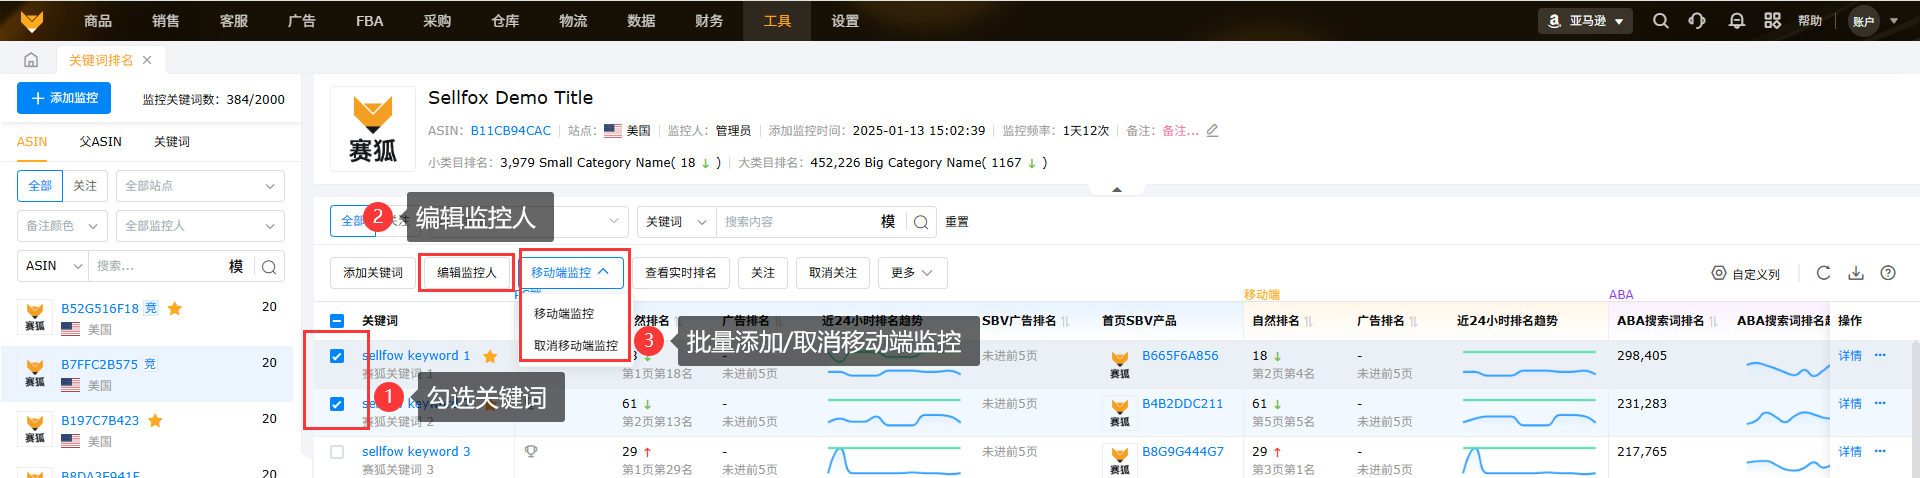Toggle star on B52G516F18 in sidebar

(x=175, y=308)
